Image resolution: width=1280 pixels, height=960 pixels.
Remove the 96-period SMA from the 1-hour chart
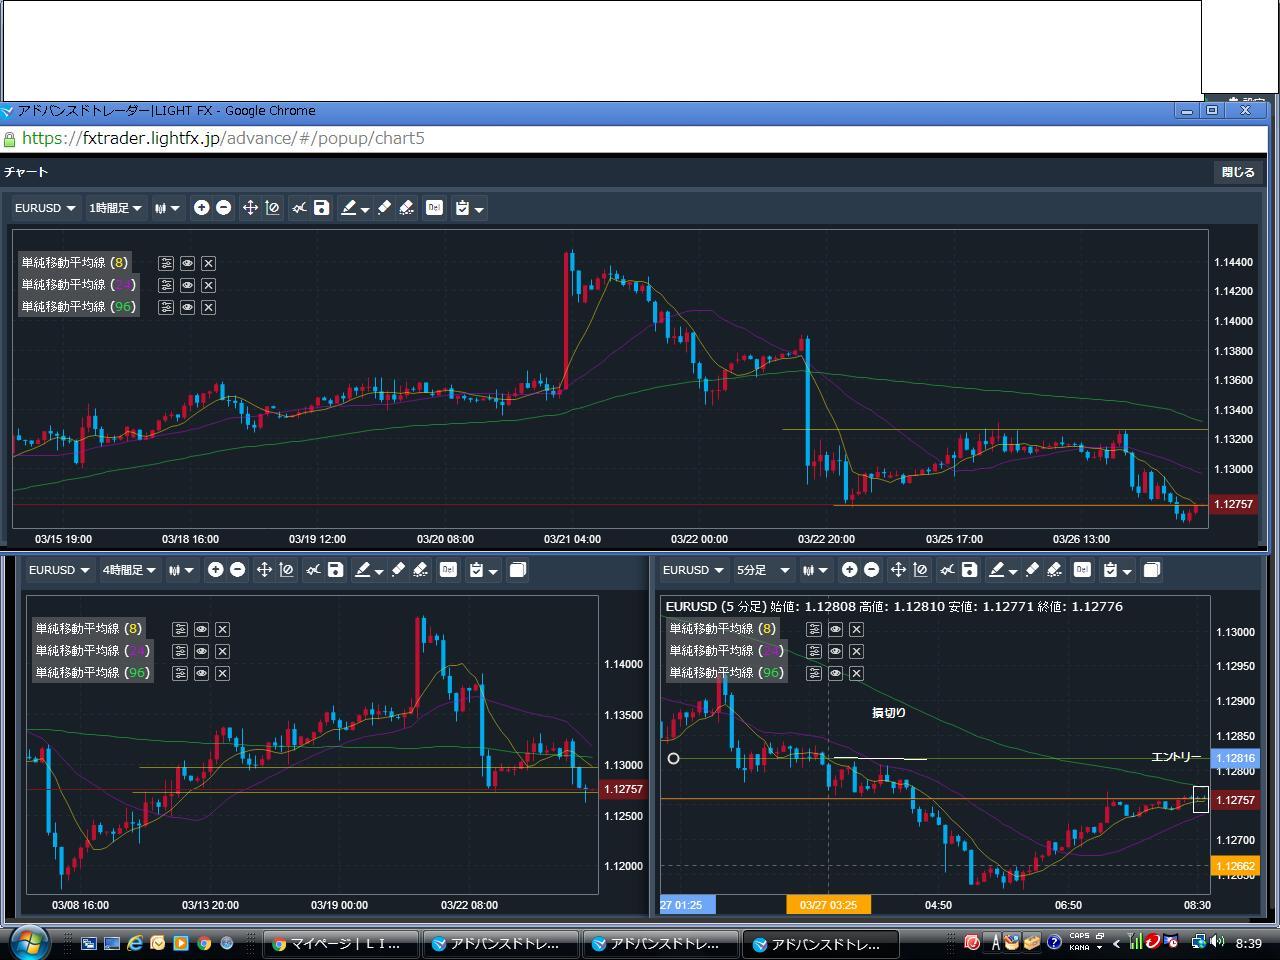208,307
